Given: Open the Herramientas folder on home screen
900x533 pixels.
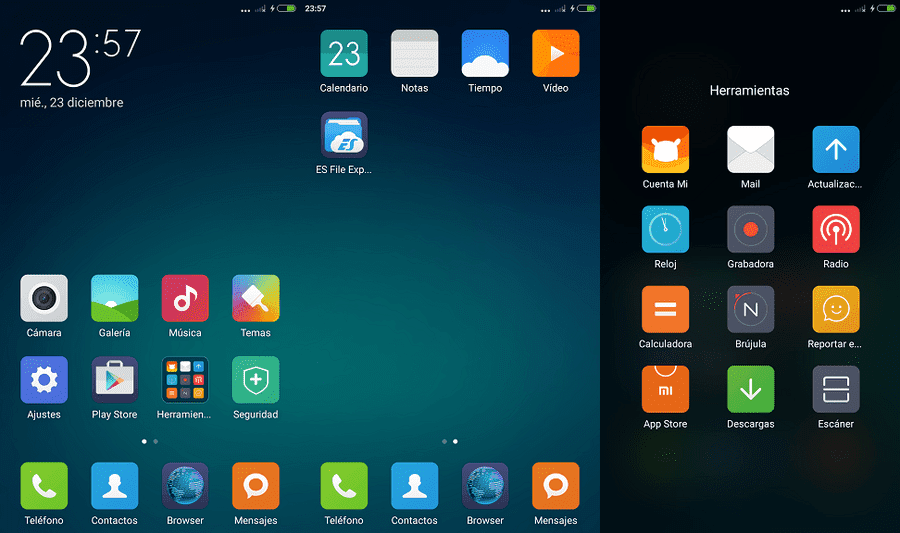Looking at the screenshot, I should (x=185, y=380).
